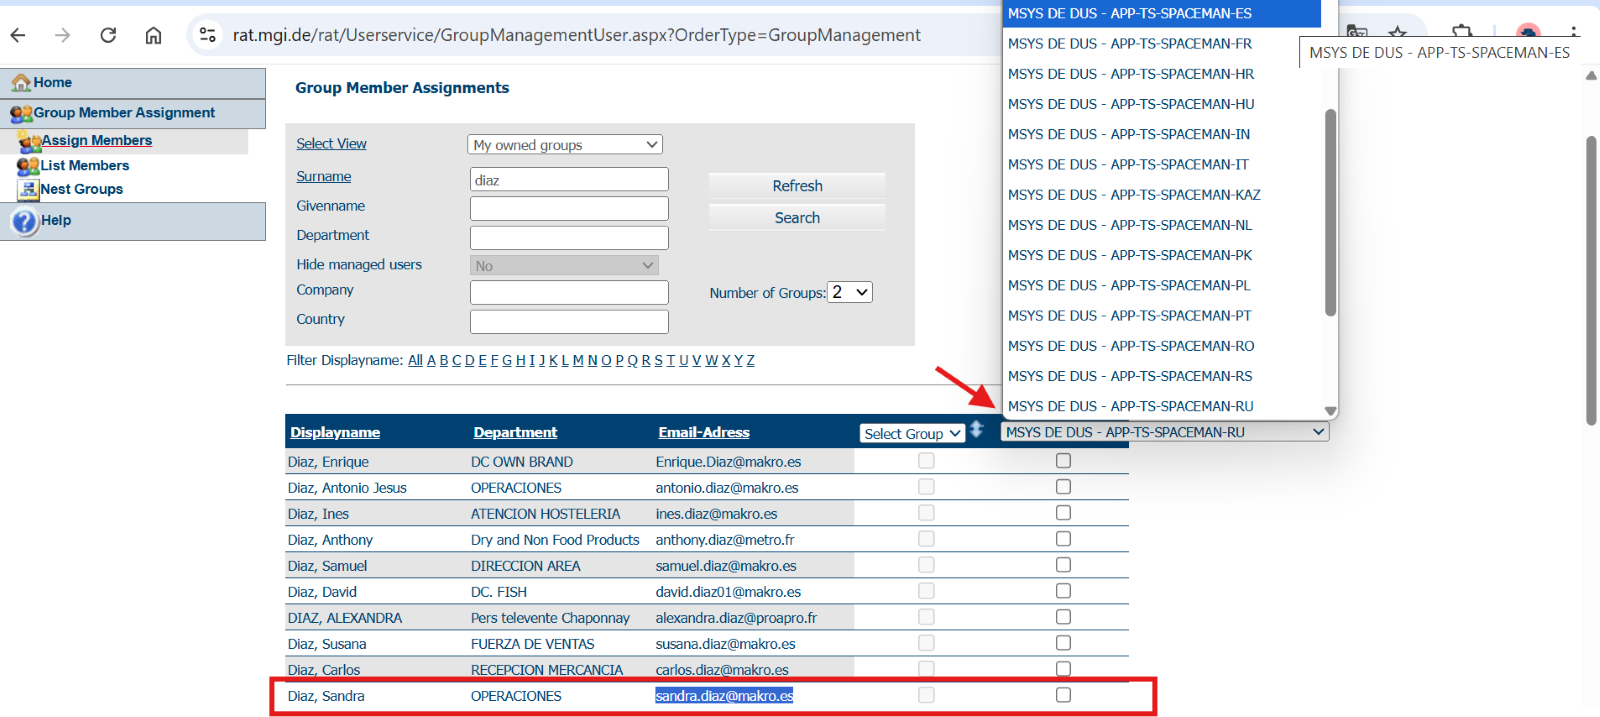1600x717 pixels.
Task: Go back with browser back arrow
Action: tap(18, 35)
